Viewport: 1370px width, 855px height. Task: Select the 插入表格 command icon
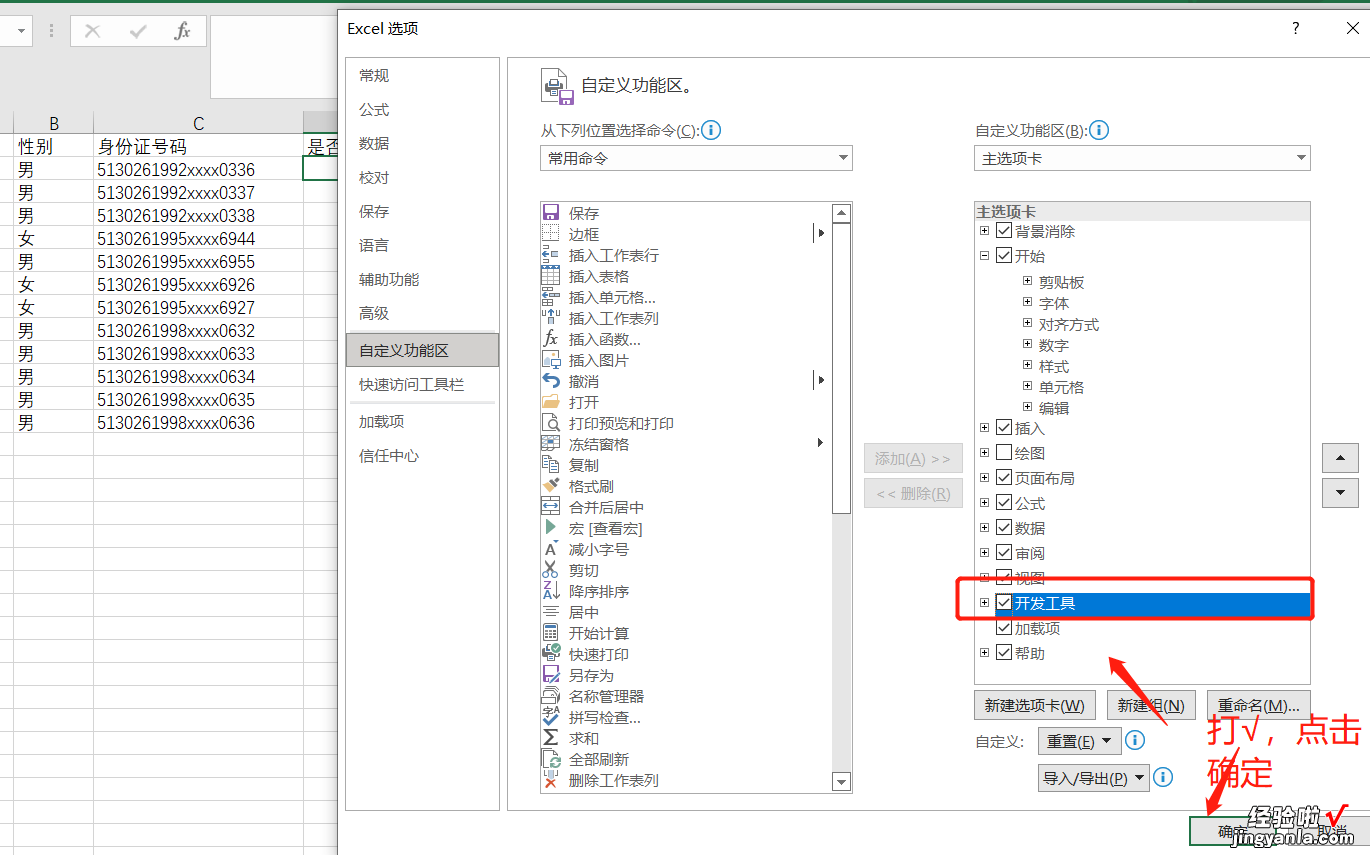pos(550,276)
